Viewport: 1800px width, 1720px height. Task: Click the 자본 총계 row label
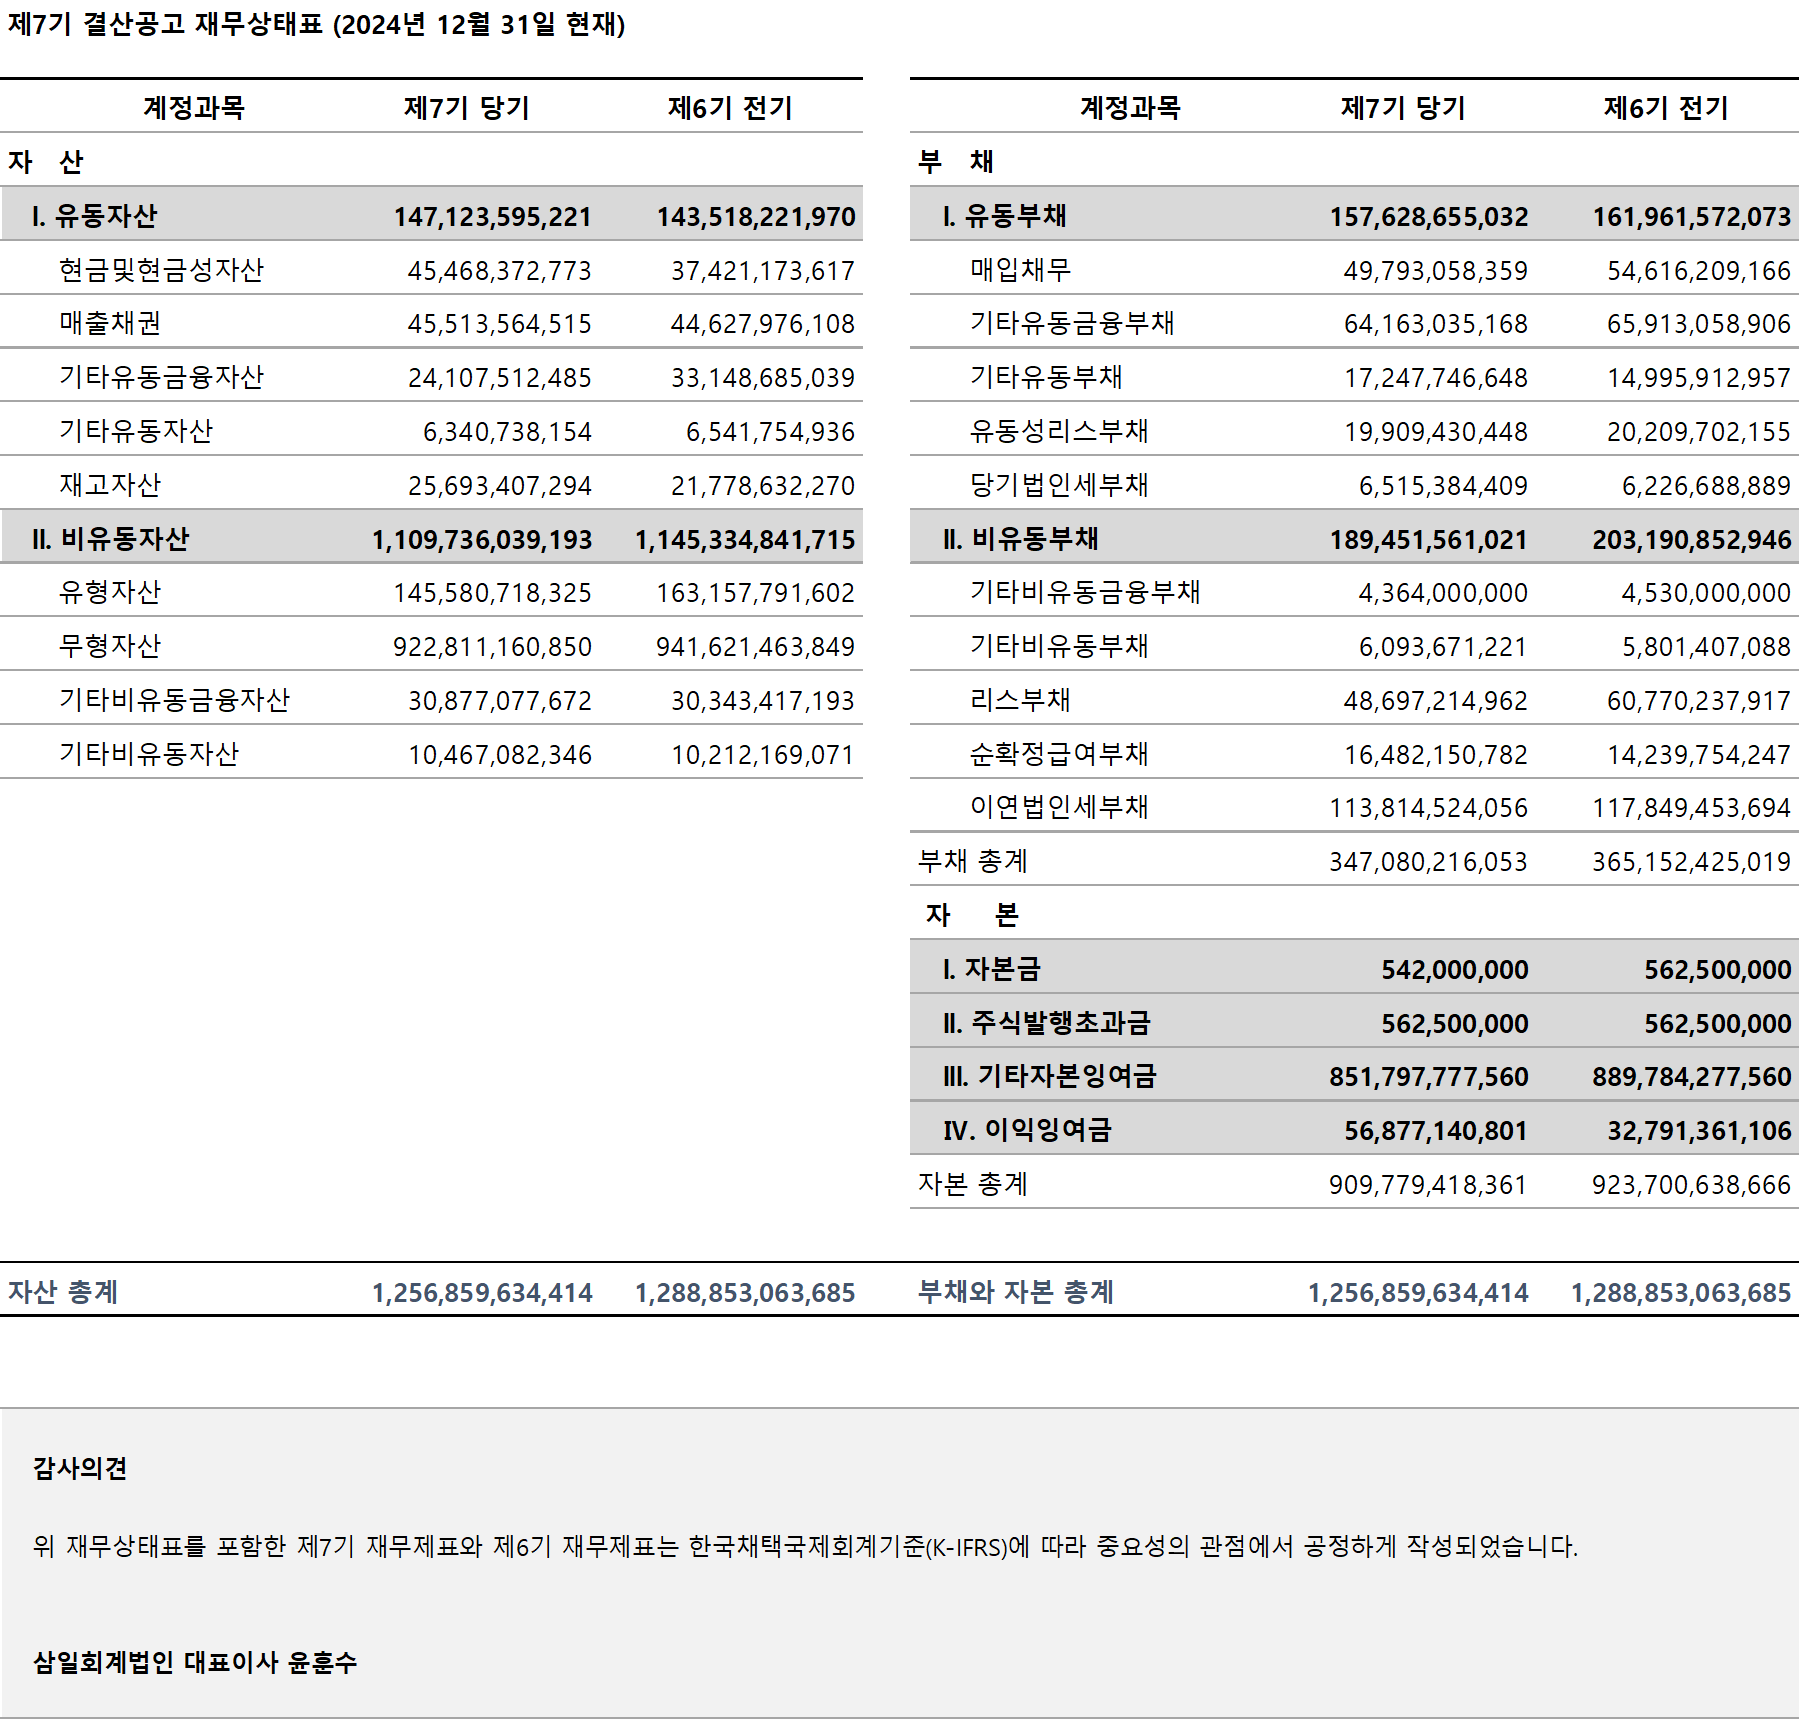click(974, 1184)
